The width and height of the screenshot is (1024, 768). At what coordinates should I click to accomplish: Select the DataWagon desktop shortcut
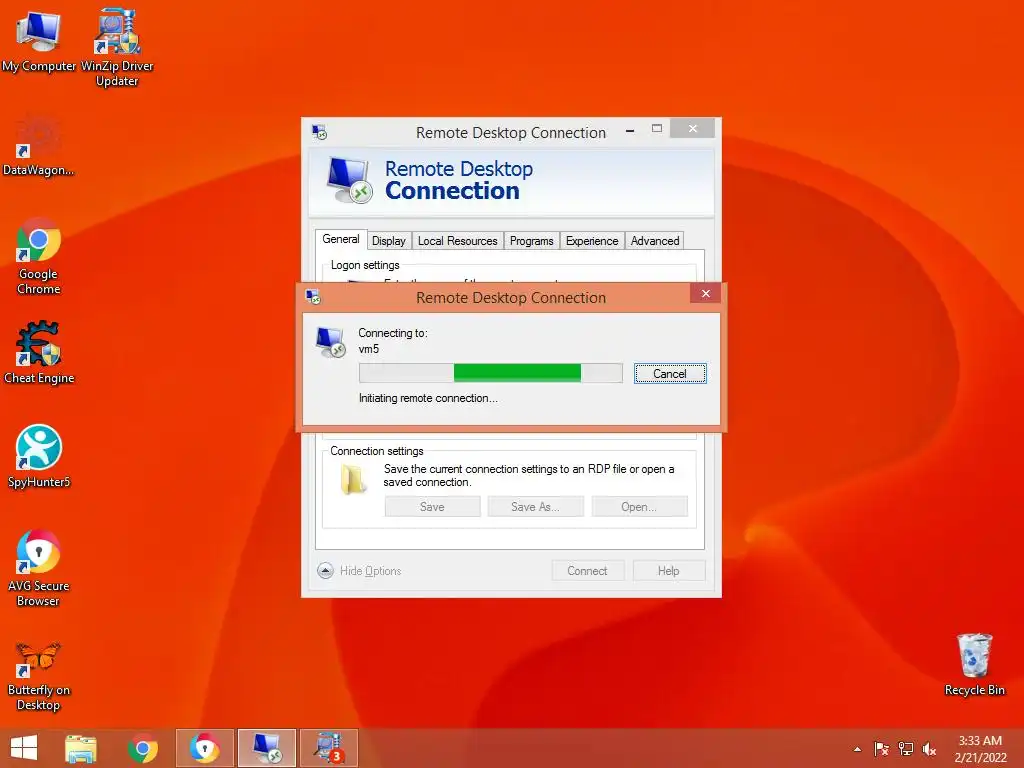click(39, 145)
